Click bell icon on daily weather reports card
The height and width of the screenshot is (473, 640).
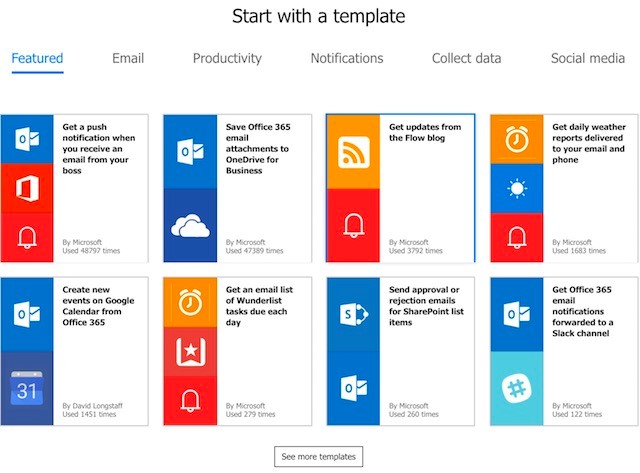point(517,237)
